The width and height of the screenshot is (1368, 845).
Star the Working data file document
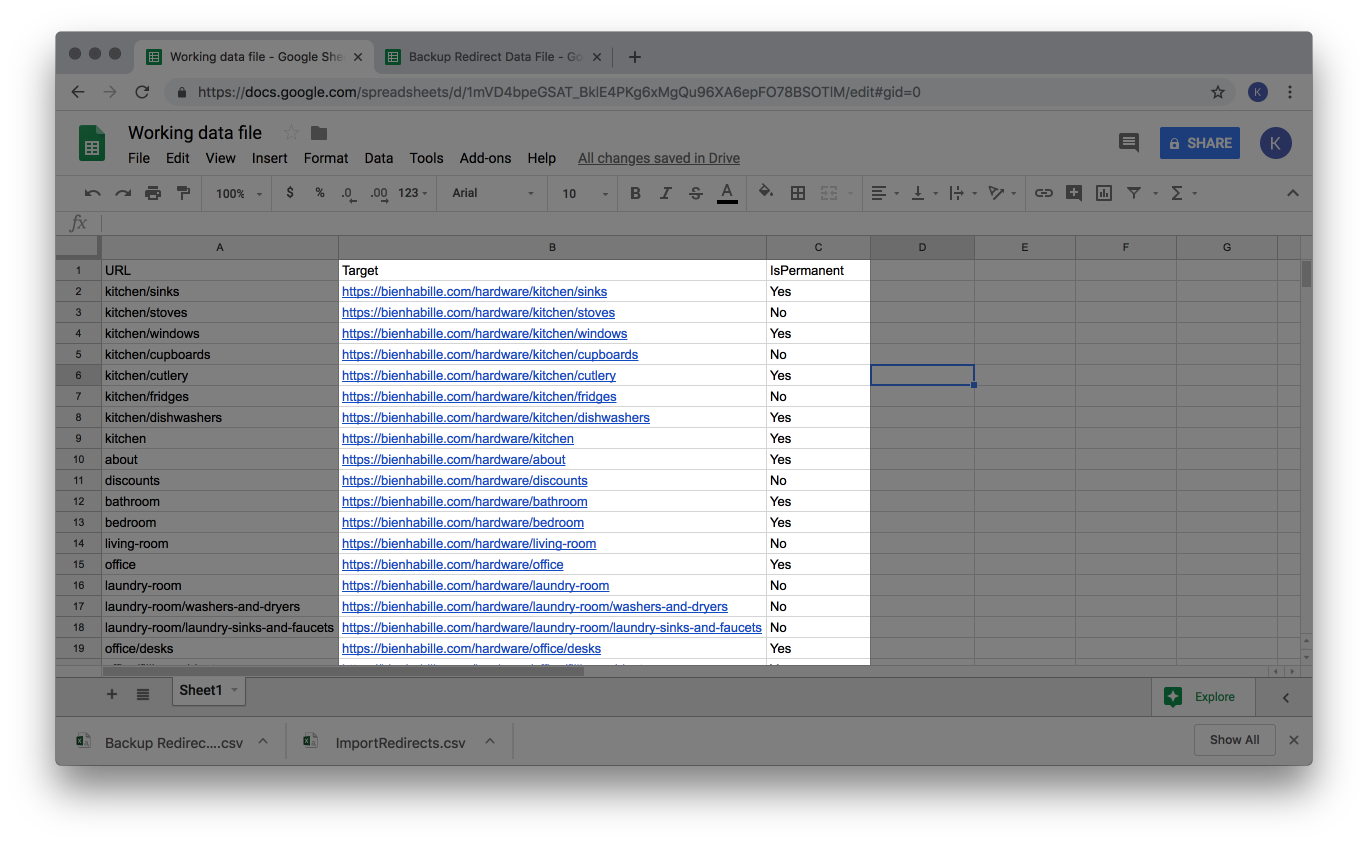[x=291, y=133]
